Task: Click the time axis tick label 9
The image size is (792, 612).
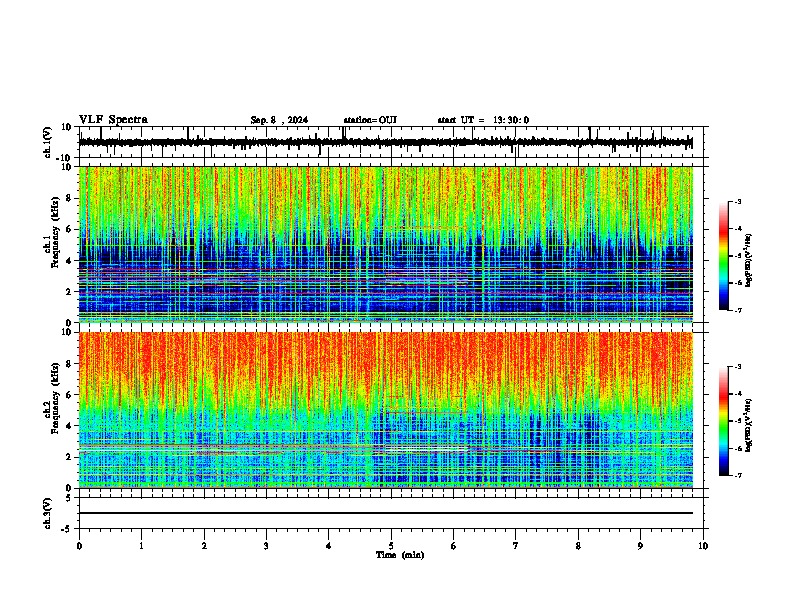Action: (640, 546)
